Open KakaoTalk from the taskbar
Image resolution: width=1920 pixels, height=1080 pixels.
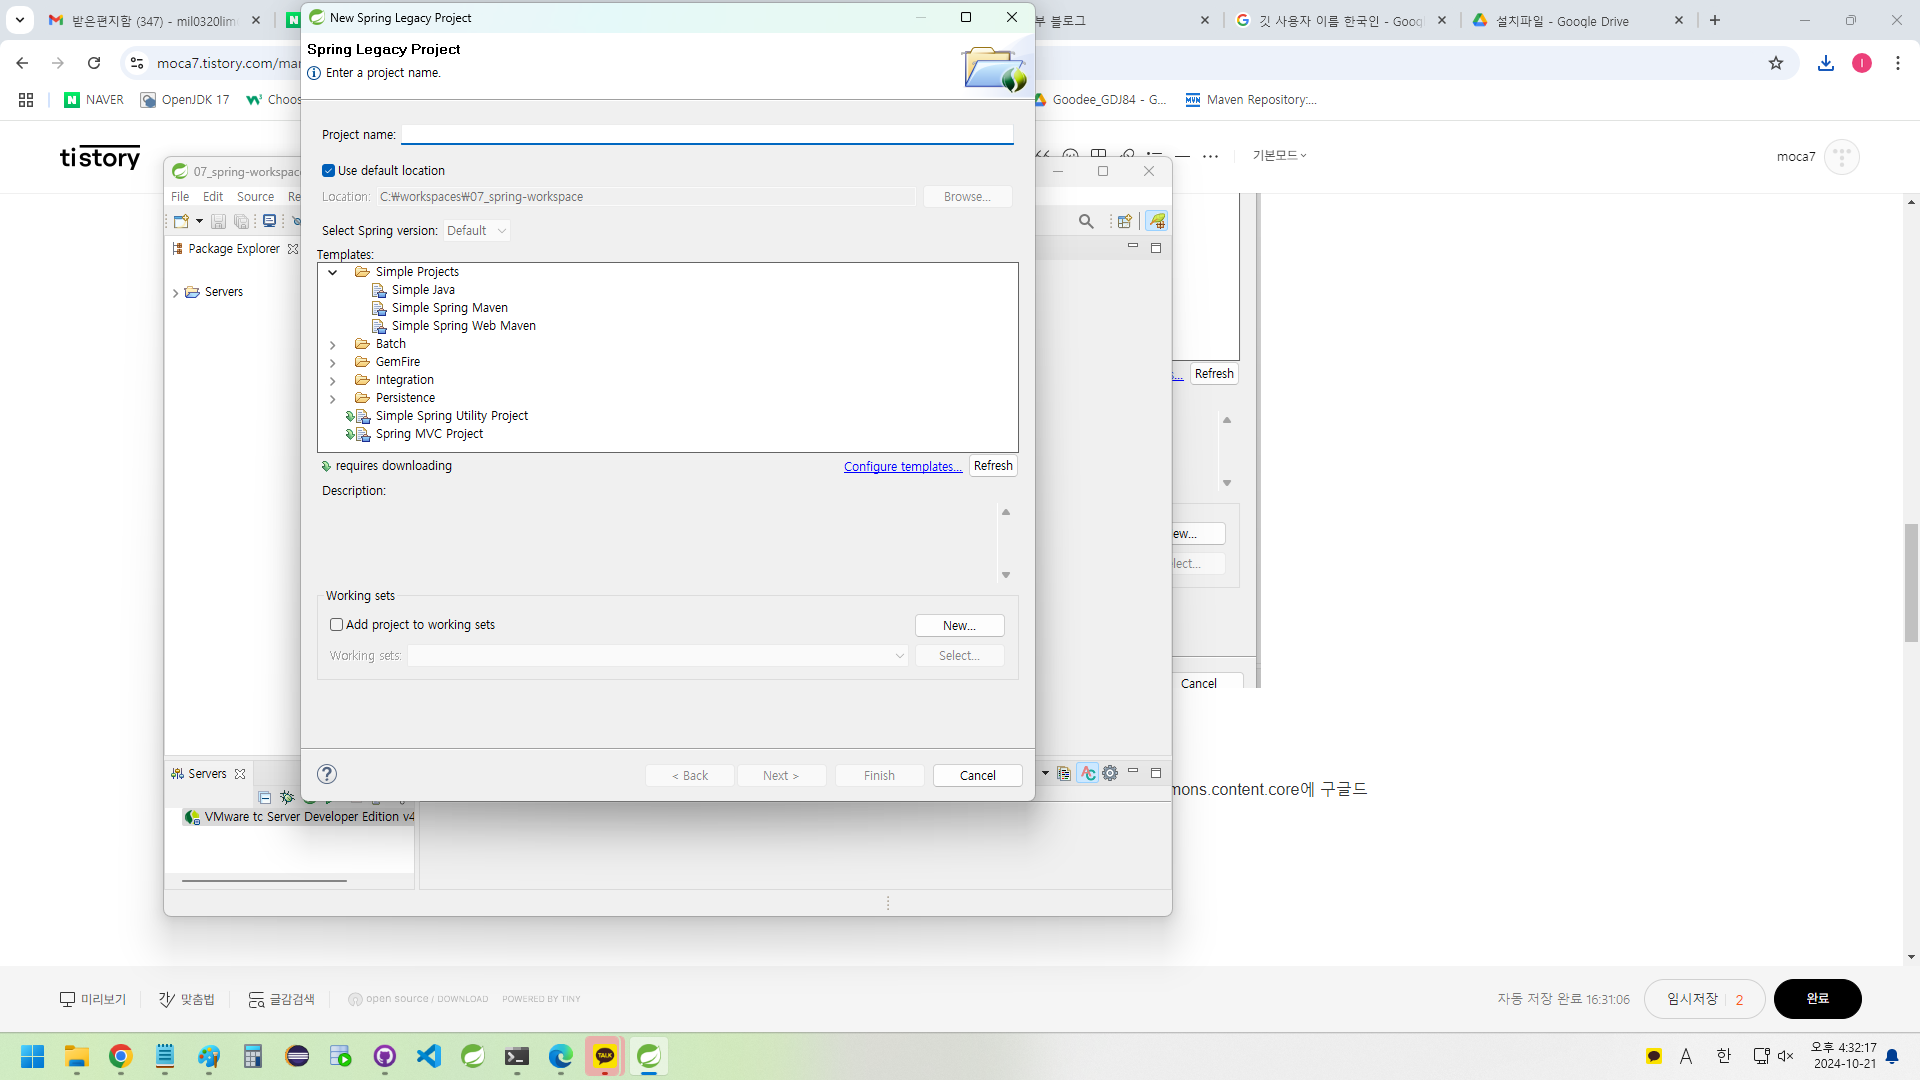605,1056
